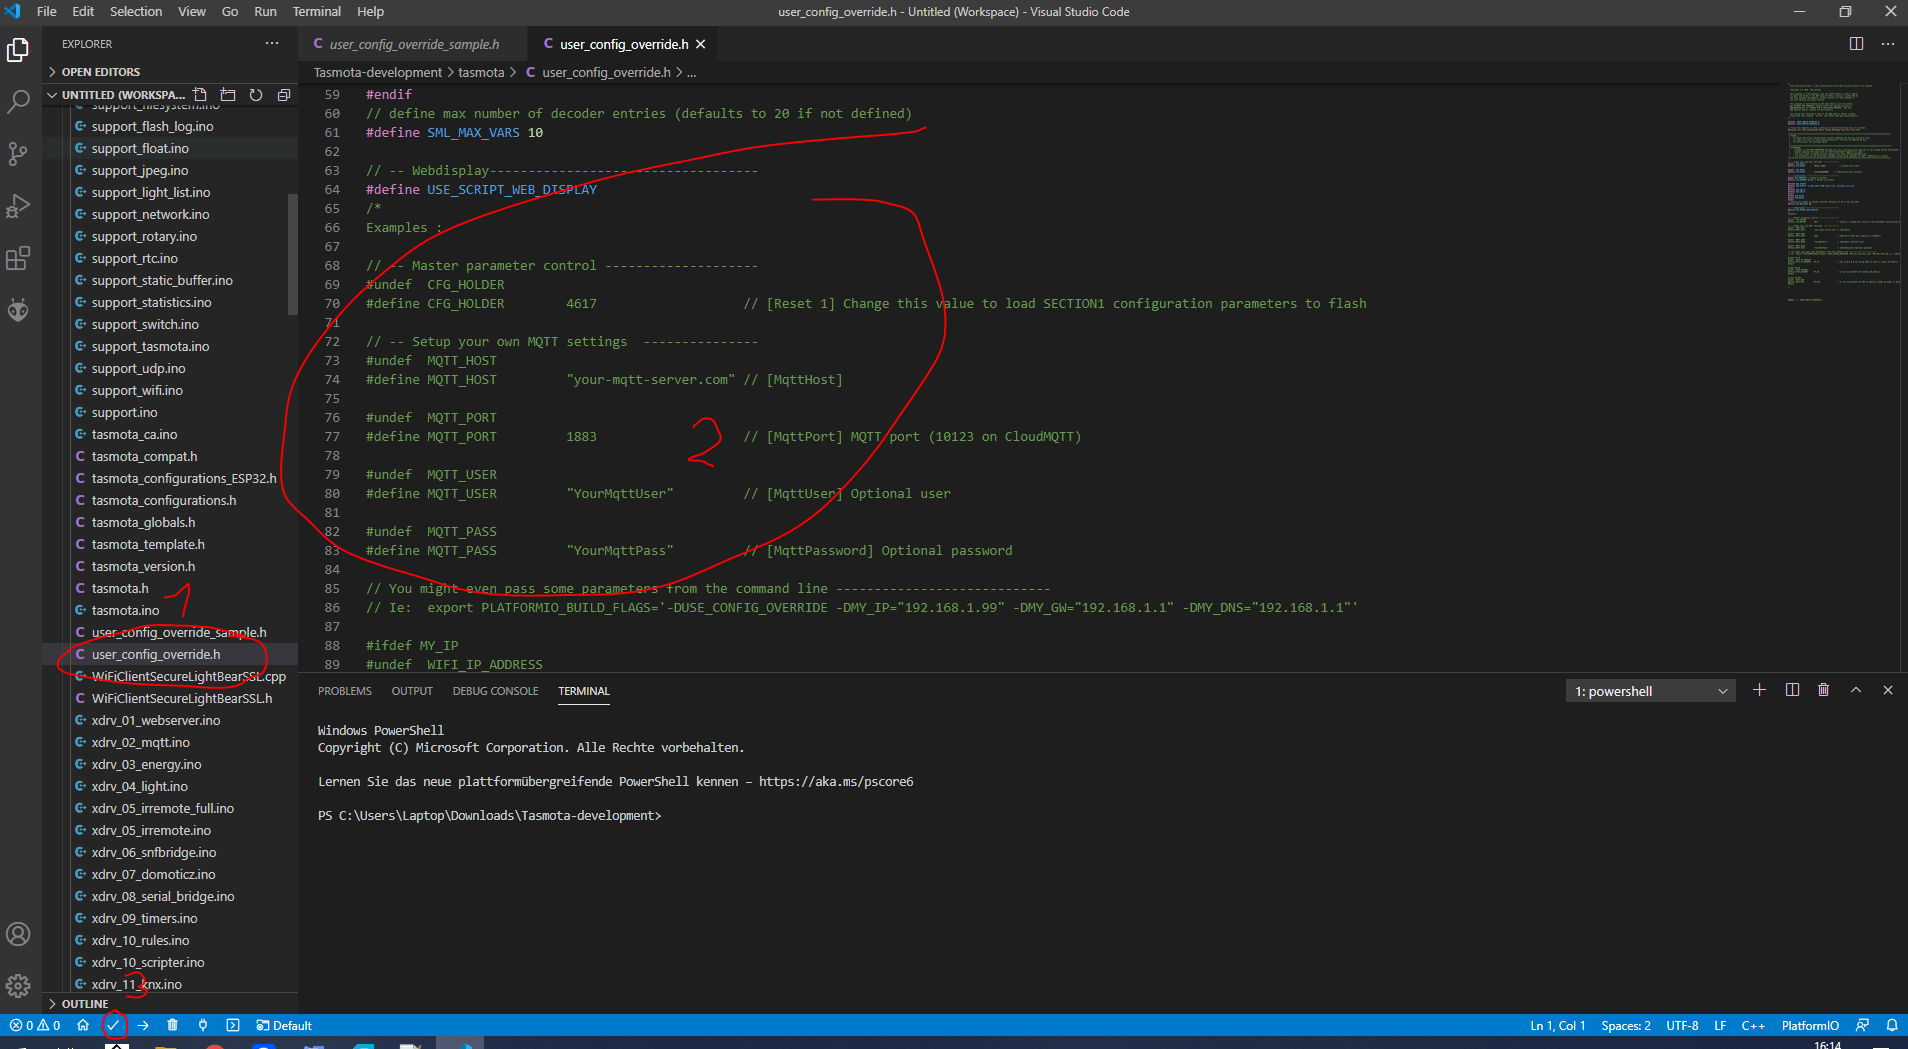Image resolution: width=1908 pixels, height=1049 pixels.
Task: Open the feedback icon in status bar
Action: (x=1862, y=1025)
